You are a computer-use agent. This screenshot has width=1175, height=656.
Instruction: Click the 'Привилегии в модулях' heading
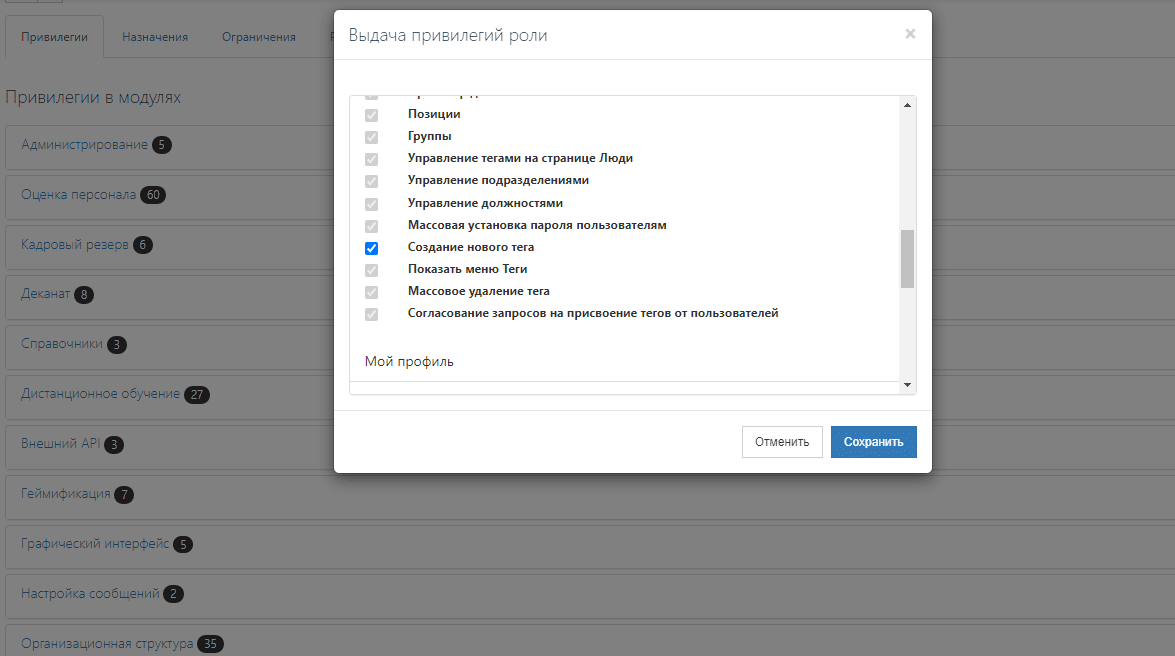[x=93, y=97]
